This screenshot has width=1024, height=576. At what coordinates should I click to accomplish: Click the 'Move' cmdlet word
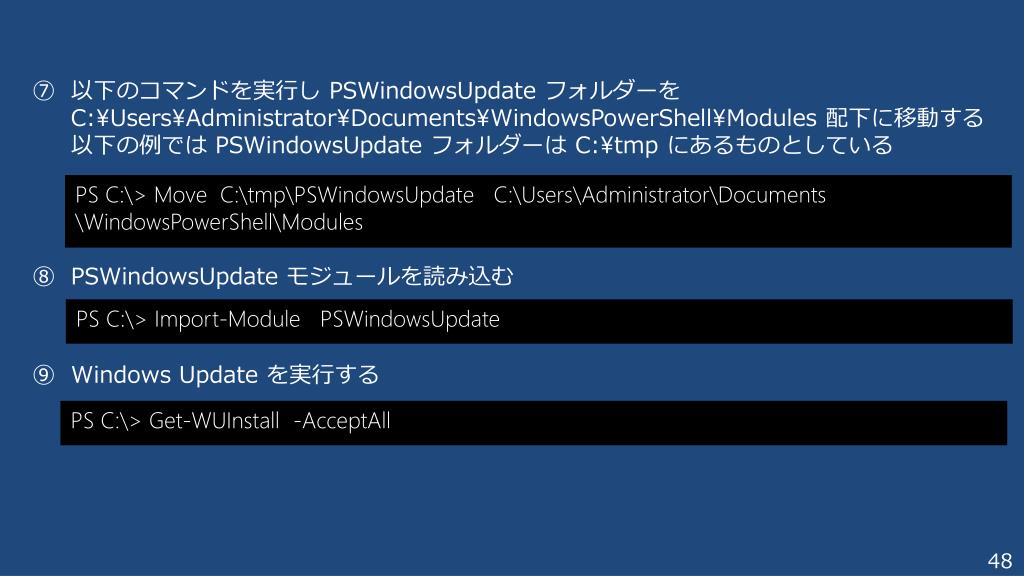pos(180,195)
